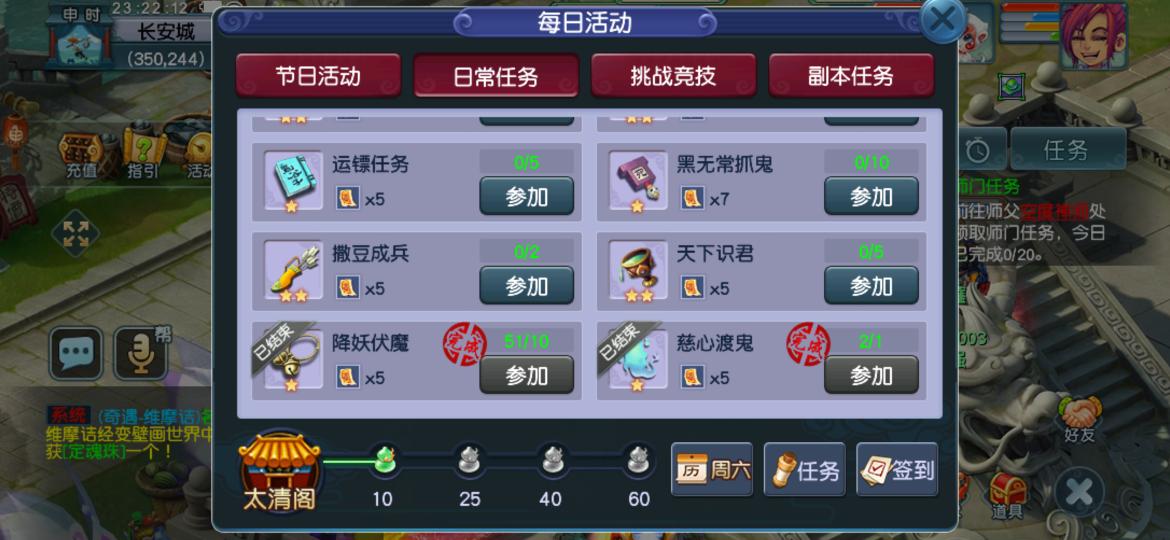1170x540 pixels.
Task: Select the 撒豆成兵 task icon
Action: (293, 270)
